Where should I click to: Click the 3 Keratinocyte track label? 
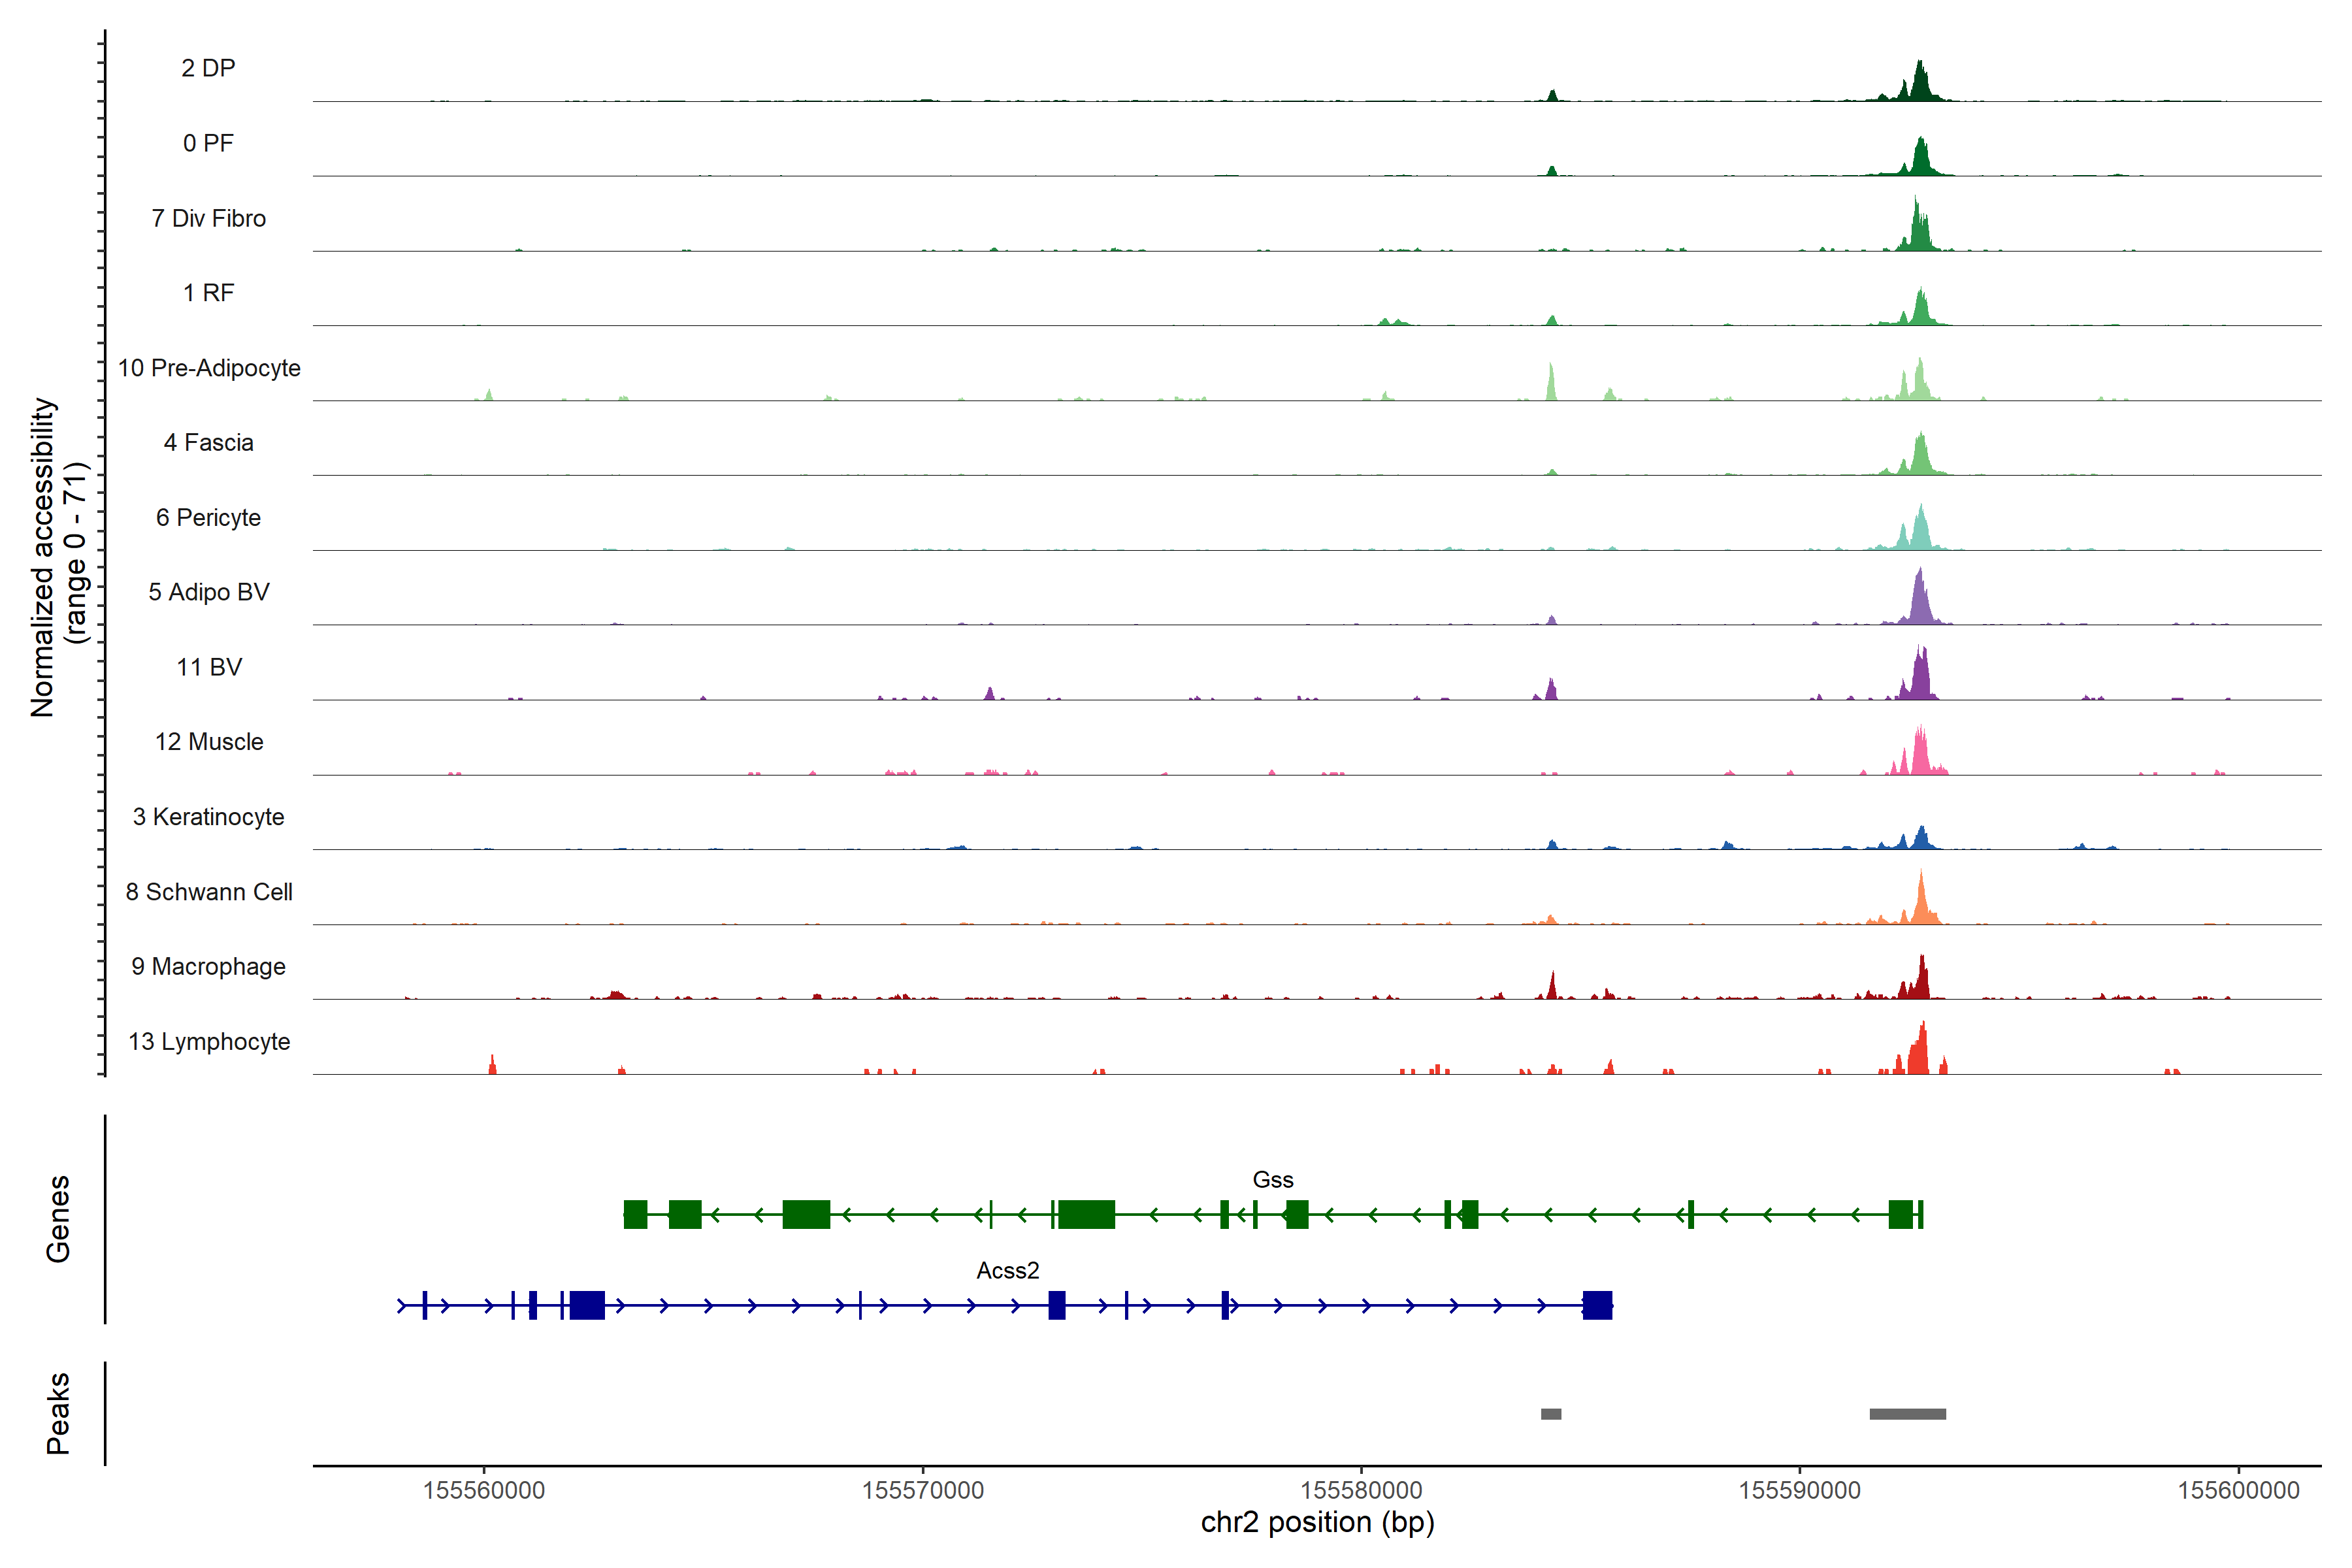coord(208,817)
